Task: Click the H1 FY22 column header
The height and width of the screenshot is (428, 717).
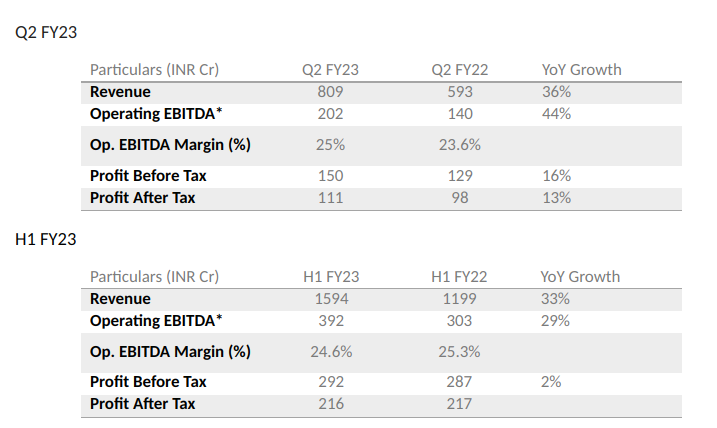Action: tap(460, 277)
